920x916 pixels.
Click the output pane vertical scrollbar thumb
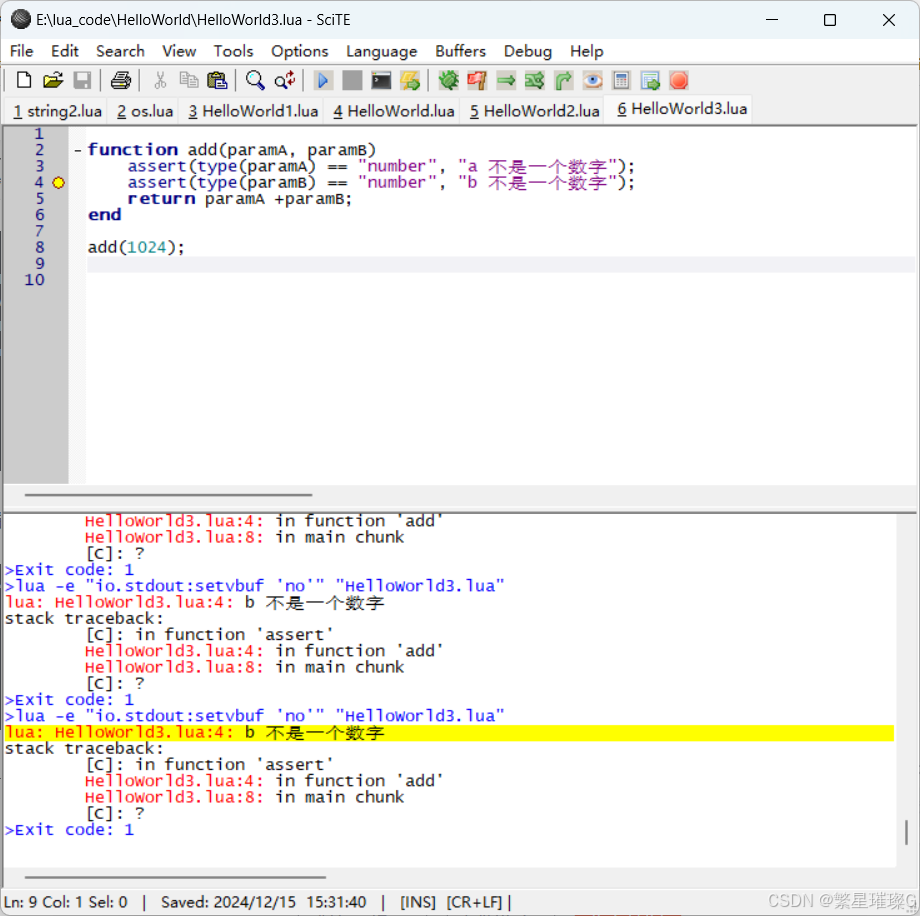click(x=907, y=832)
